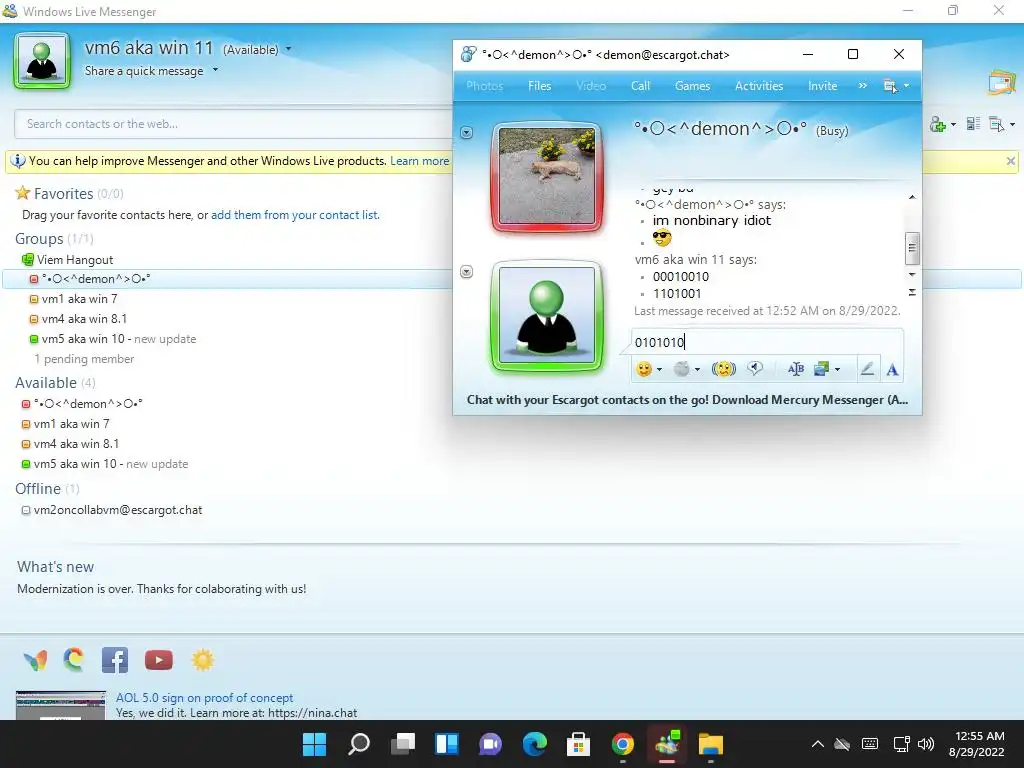Image resolution: width=1024 pixels, height=768 pixels.
Task: Click the AB text cursor formatting icon
Action: pos(795,369)
